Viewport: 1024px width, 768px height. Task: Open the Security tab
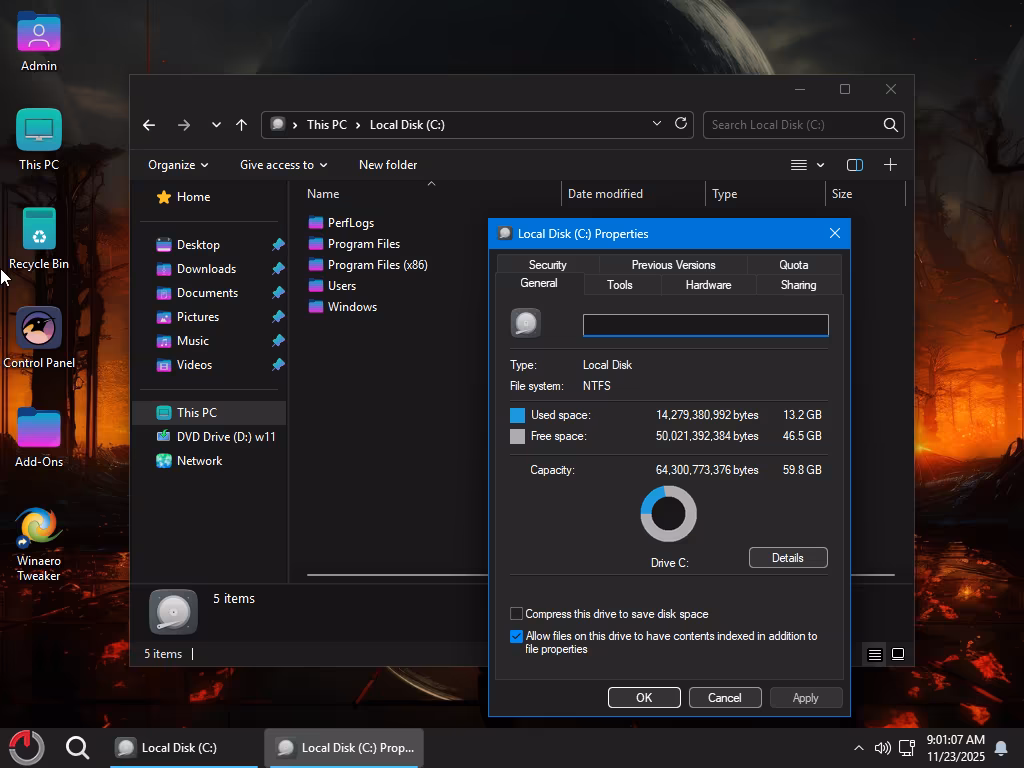(547, 265)
